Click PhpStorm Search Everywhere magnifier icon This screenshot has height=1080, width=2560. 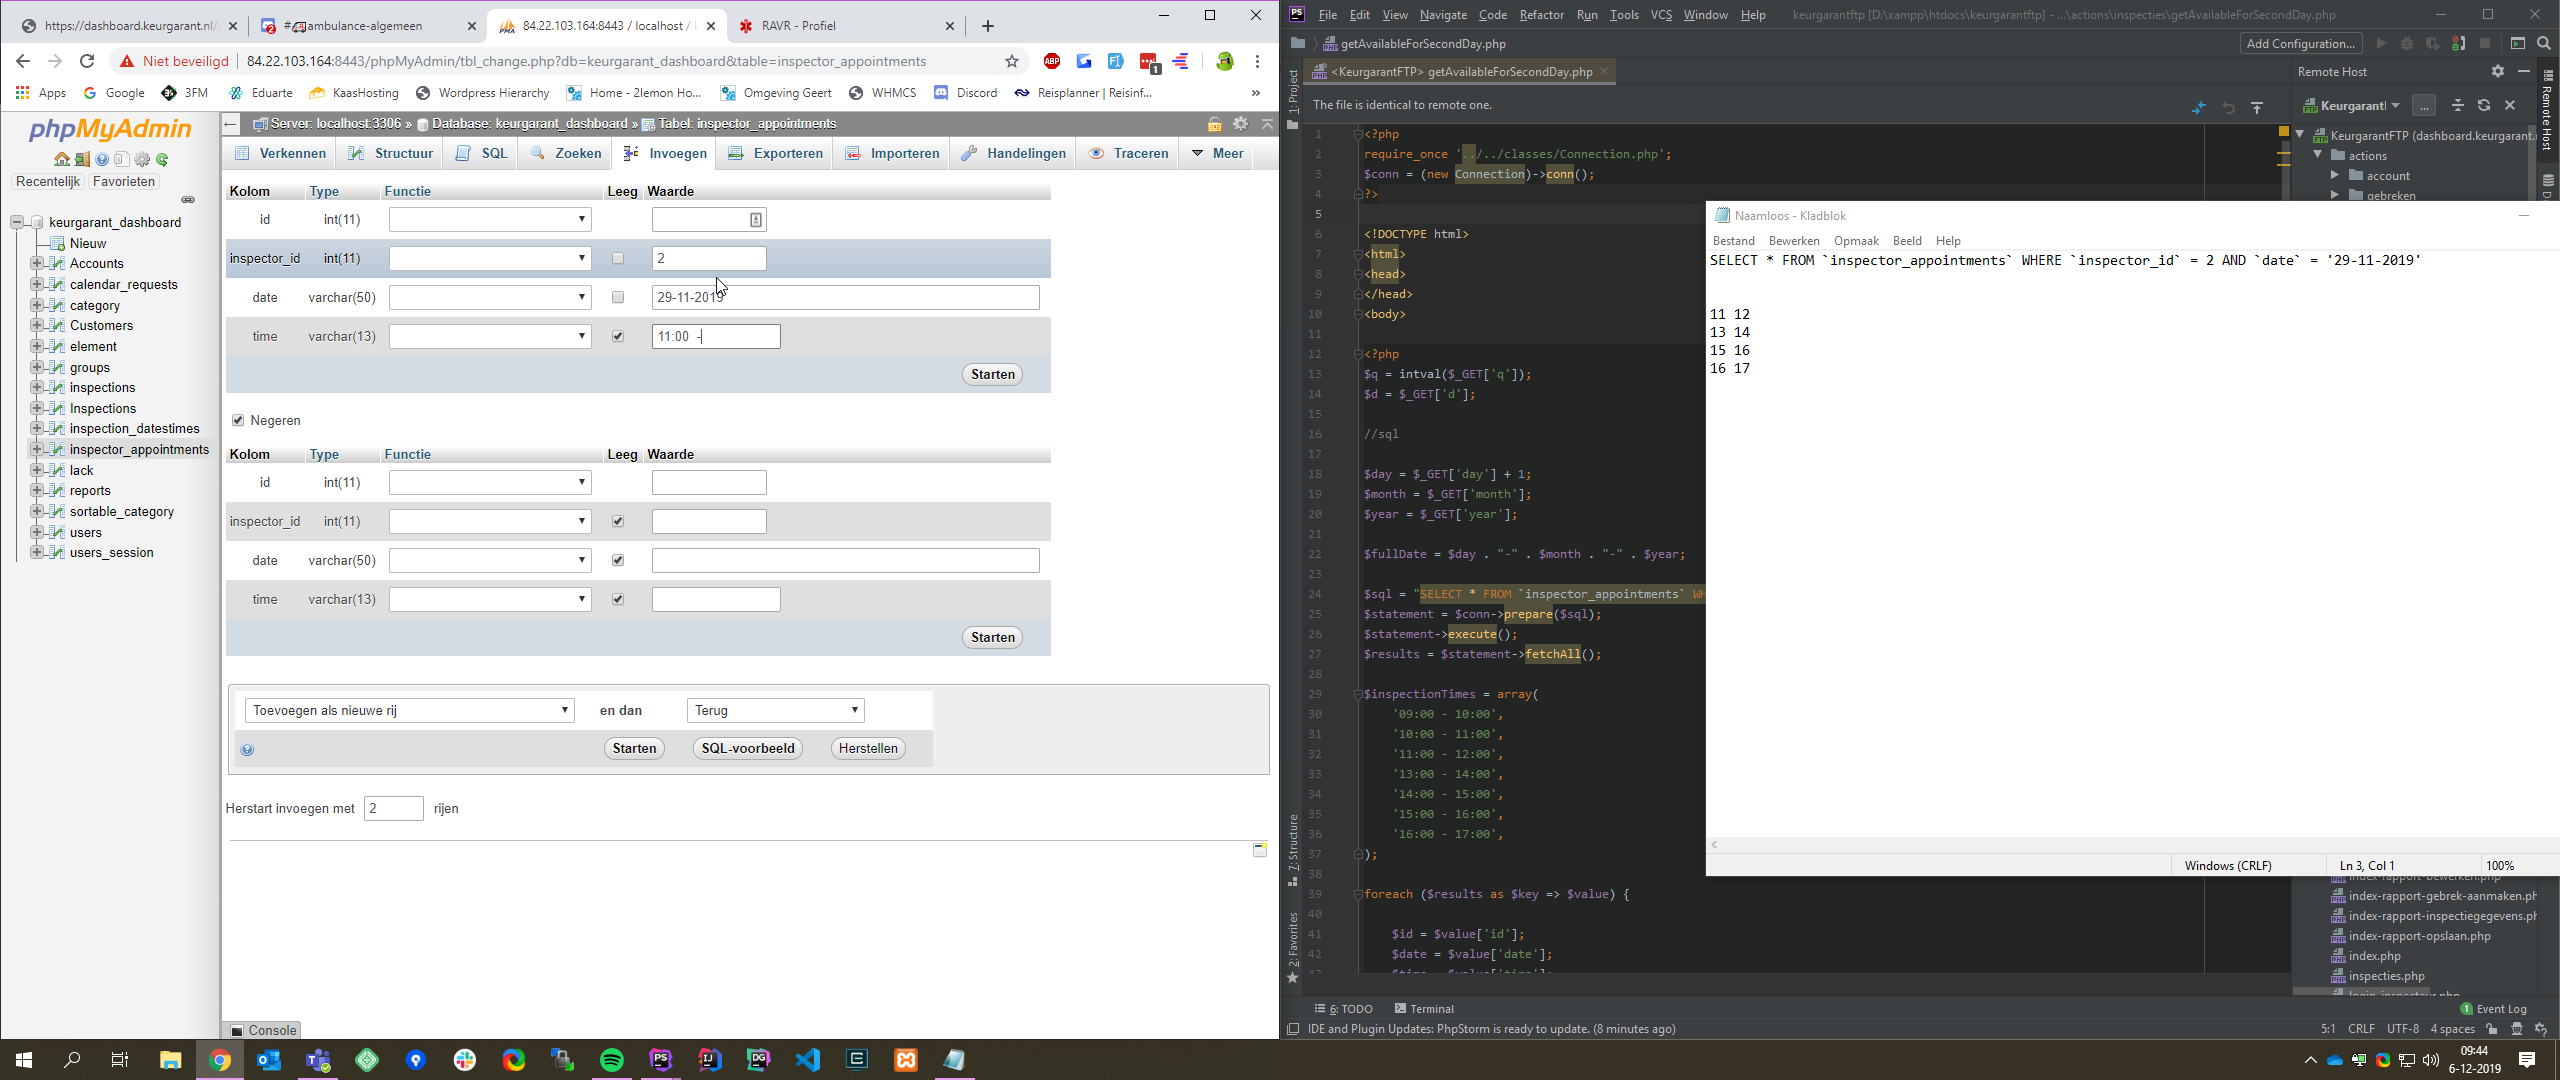click(x=2544, y=43)
